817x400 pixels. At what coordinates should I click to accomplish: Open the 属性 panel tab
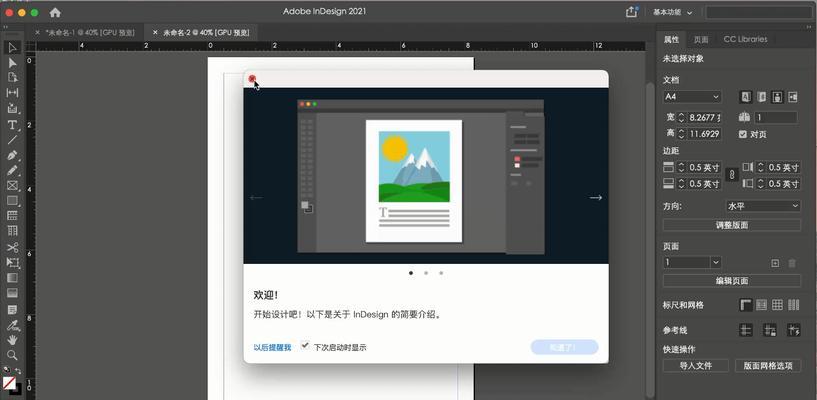[671, 40]
